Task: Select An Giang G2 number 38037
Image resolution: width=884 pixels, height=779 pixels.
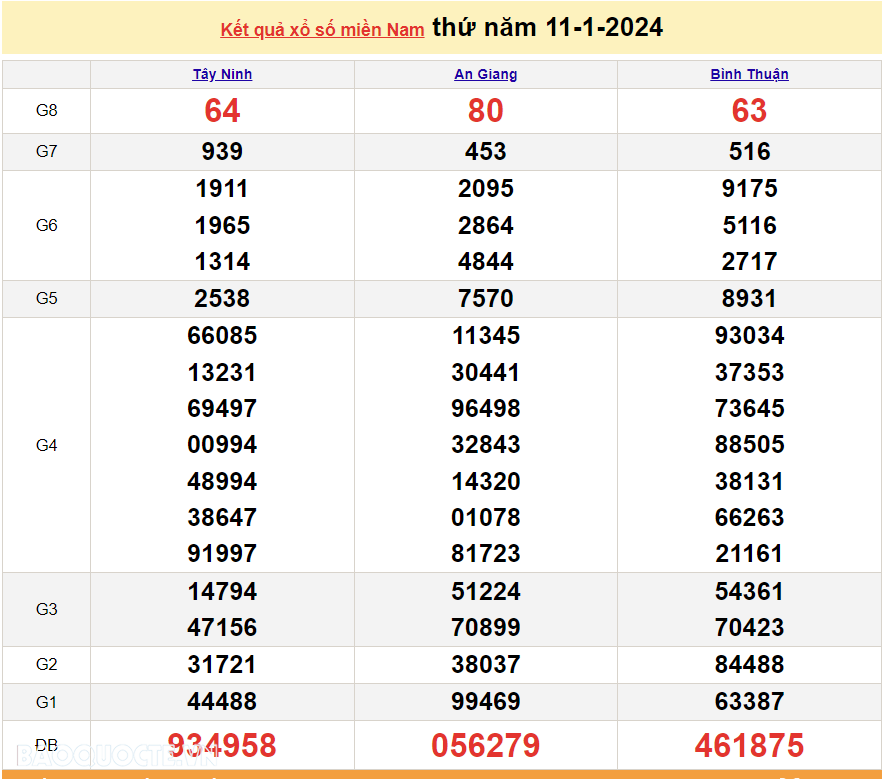Action: (485, 665)
